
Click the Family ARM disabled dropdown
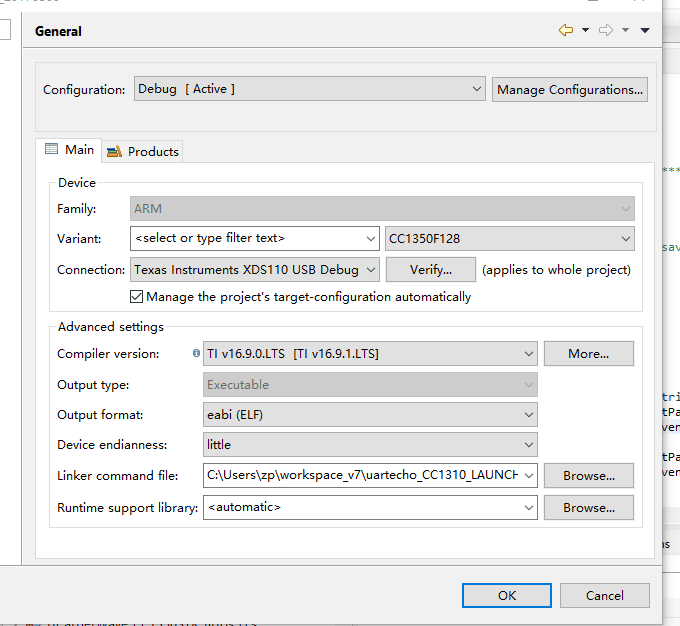[x=382, y=209]
